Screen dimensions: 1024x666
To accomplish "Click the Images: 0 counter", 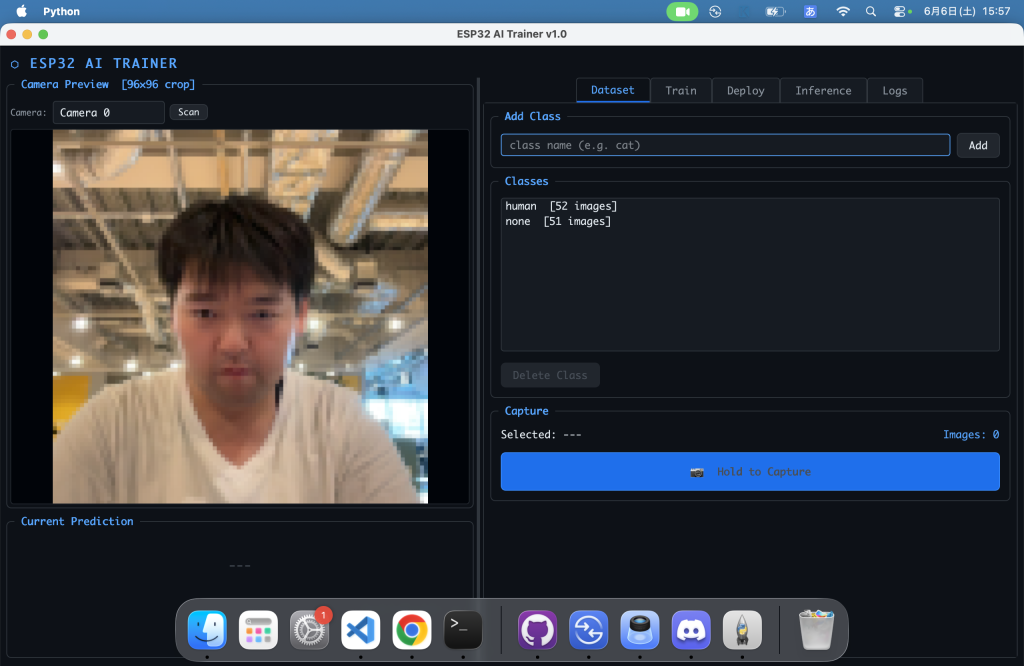I will [970, 434].
